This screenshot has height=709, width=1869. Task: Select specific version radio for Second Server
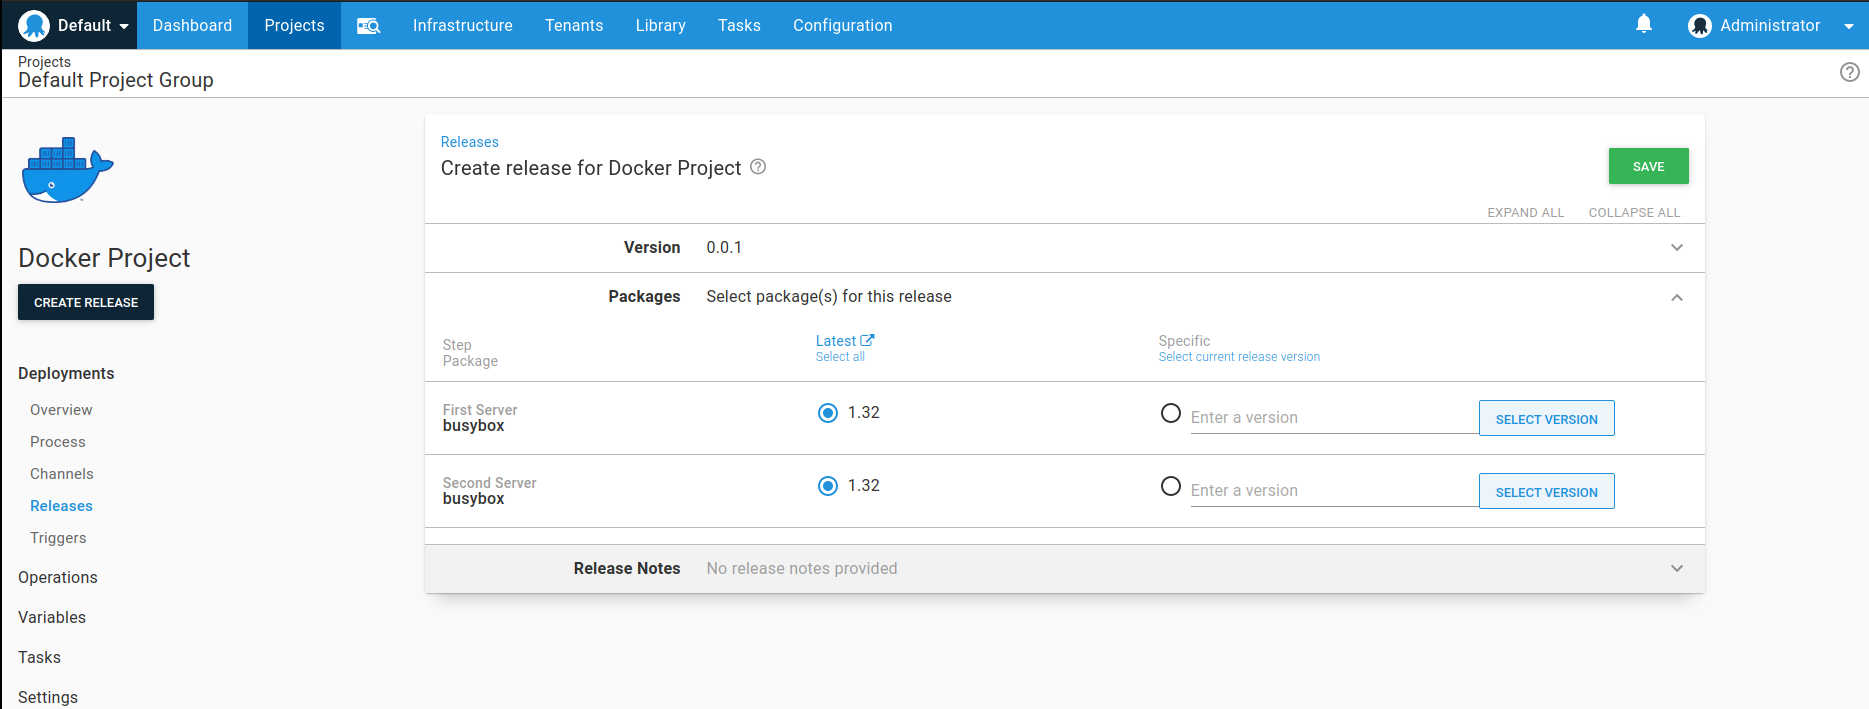(x=1171, y=486)
